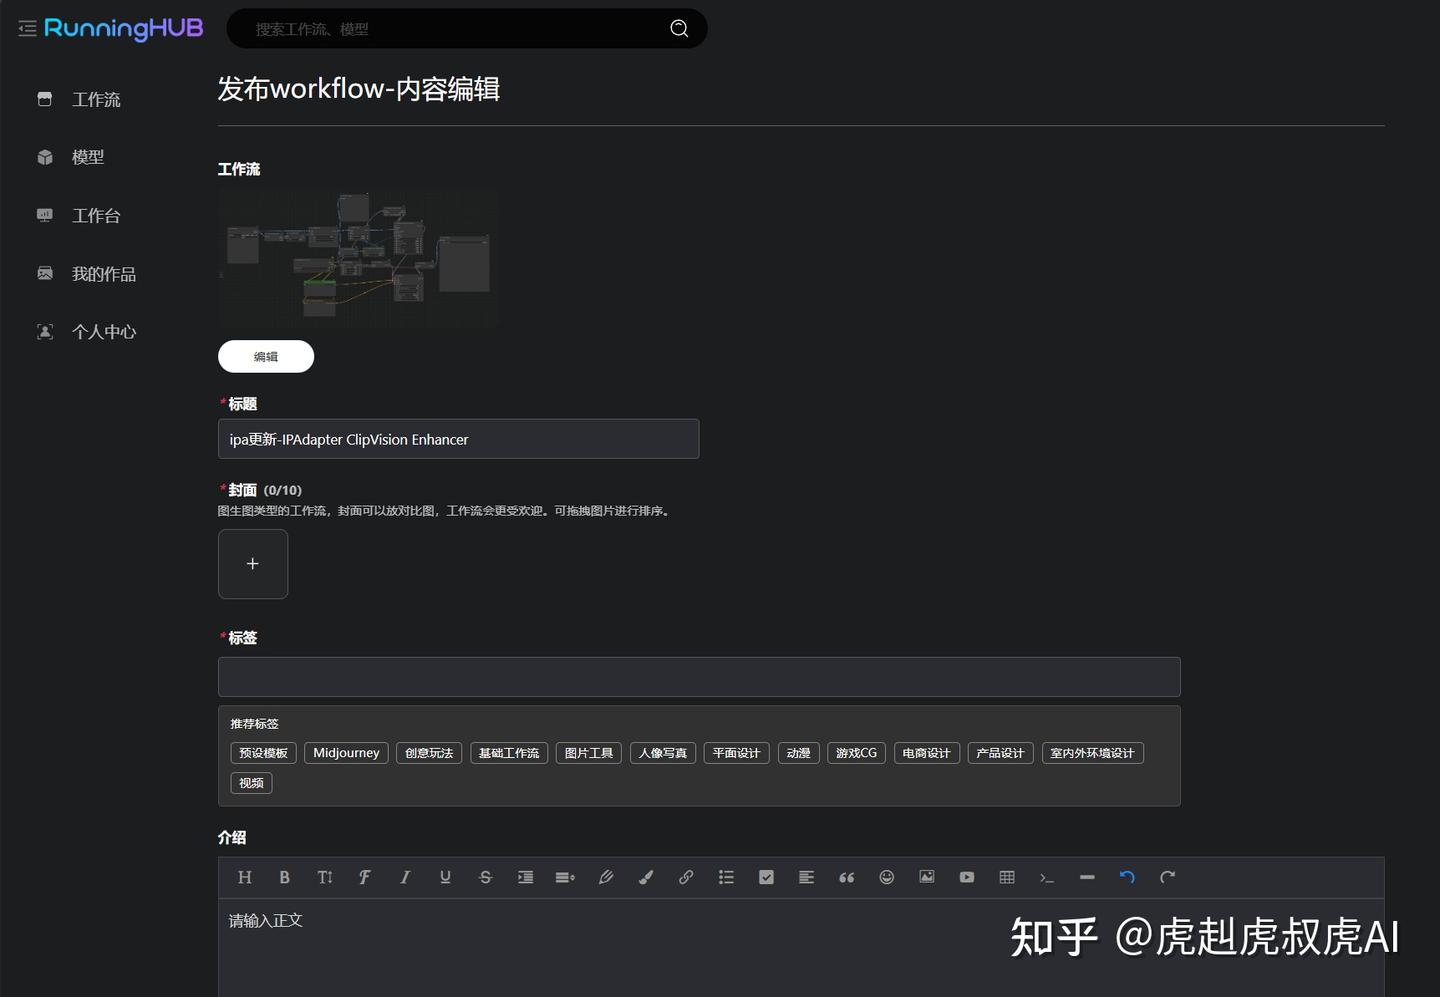Insert a video via the video icon

coord(966,877)
